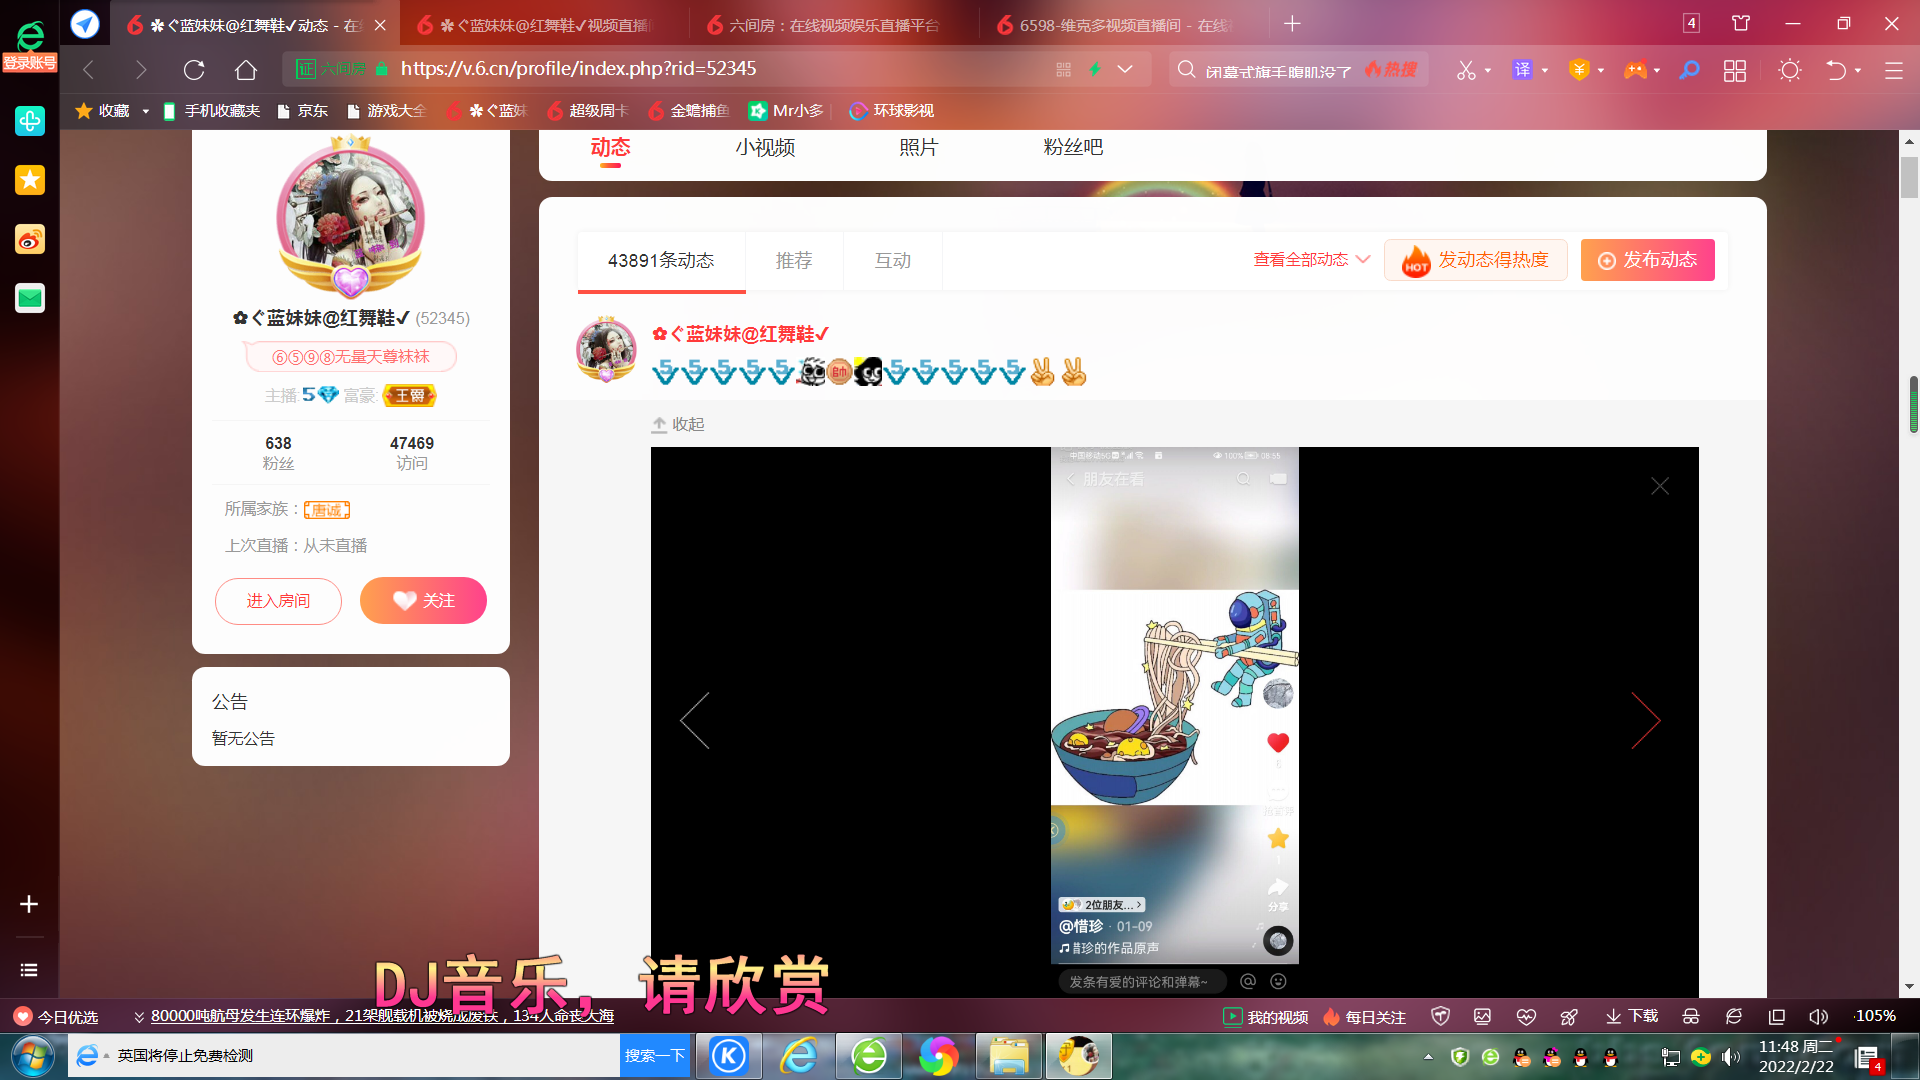Click the browser forward arrow
This screenshot has height=1080, width=1920.
[x=141, y=70]
